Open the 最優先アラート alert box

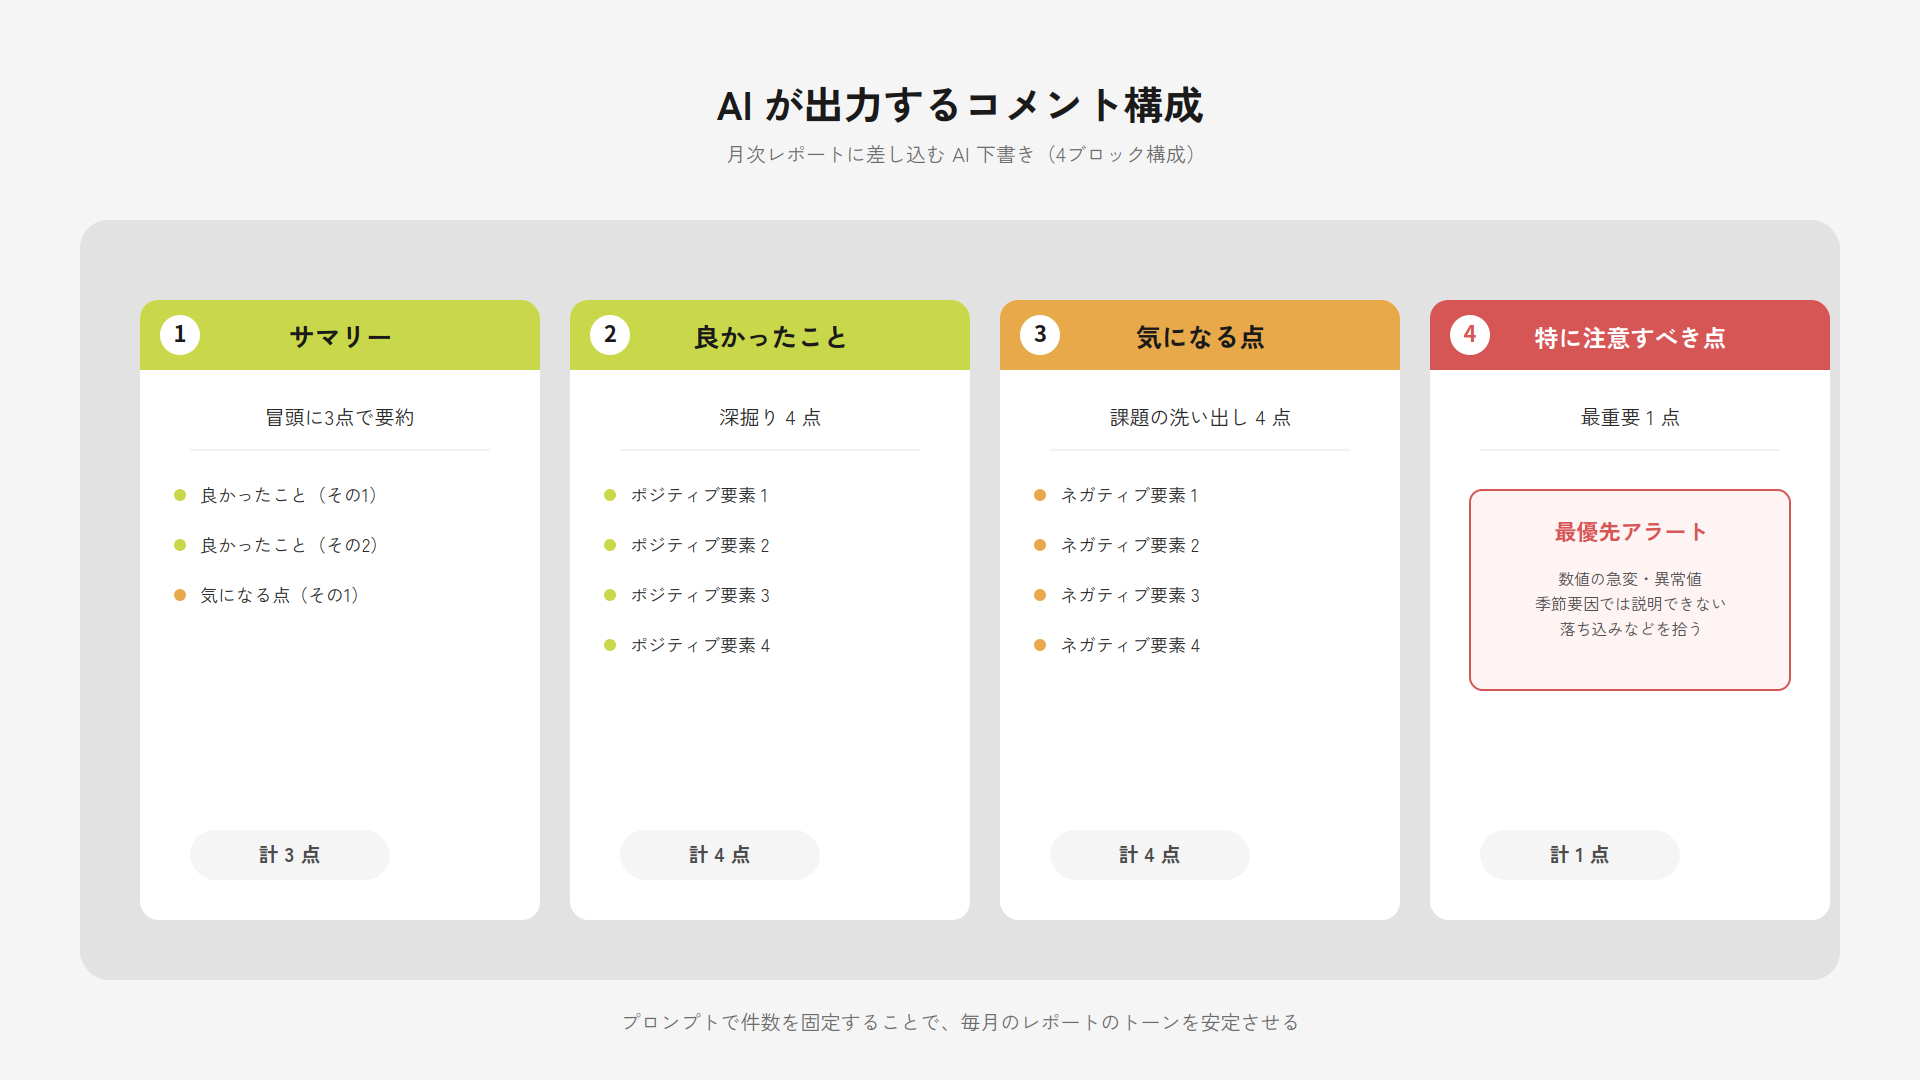click(x=1628, y=588)
